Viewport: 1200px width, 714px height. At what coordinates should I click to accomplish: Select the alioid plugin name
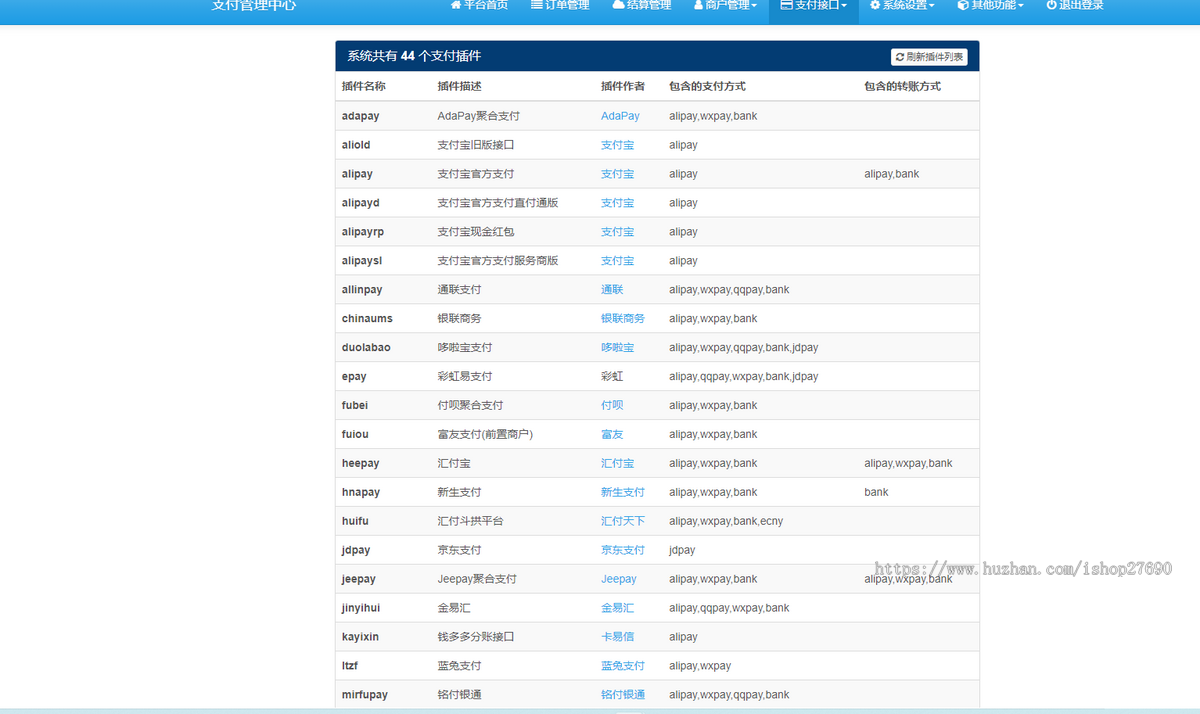pos(356,145)
